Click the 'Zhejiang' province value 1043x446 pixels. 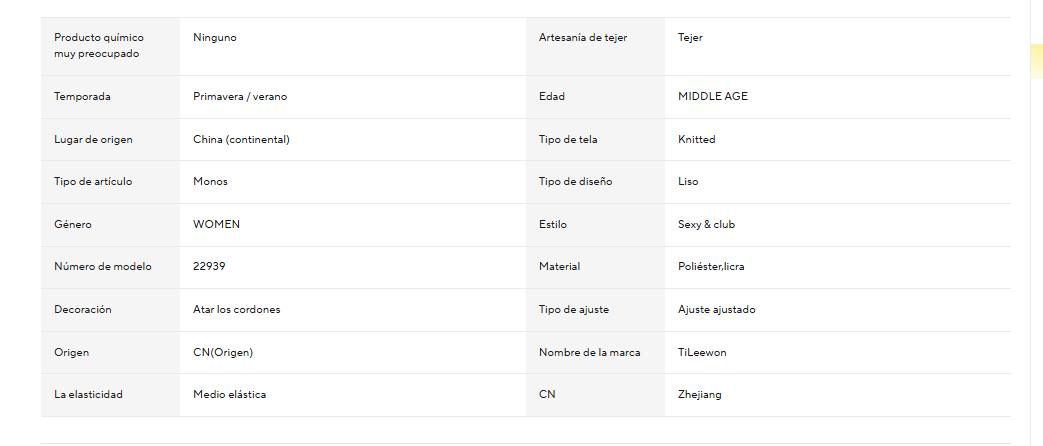(699, 395)
